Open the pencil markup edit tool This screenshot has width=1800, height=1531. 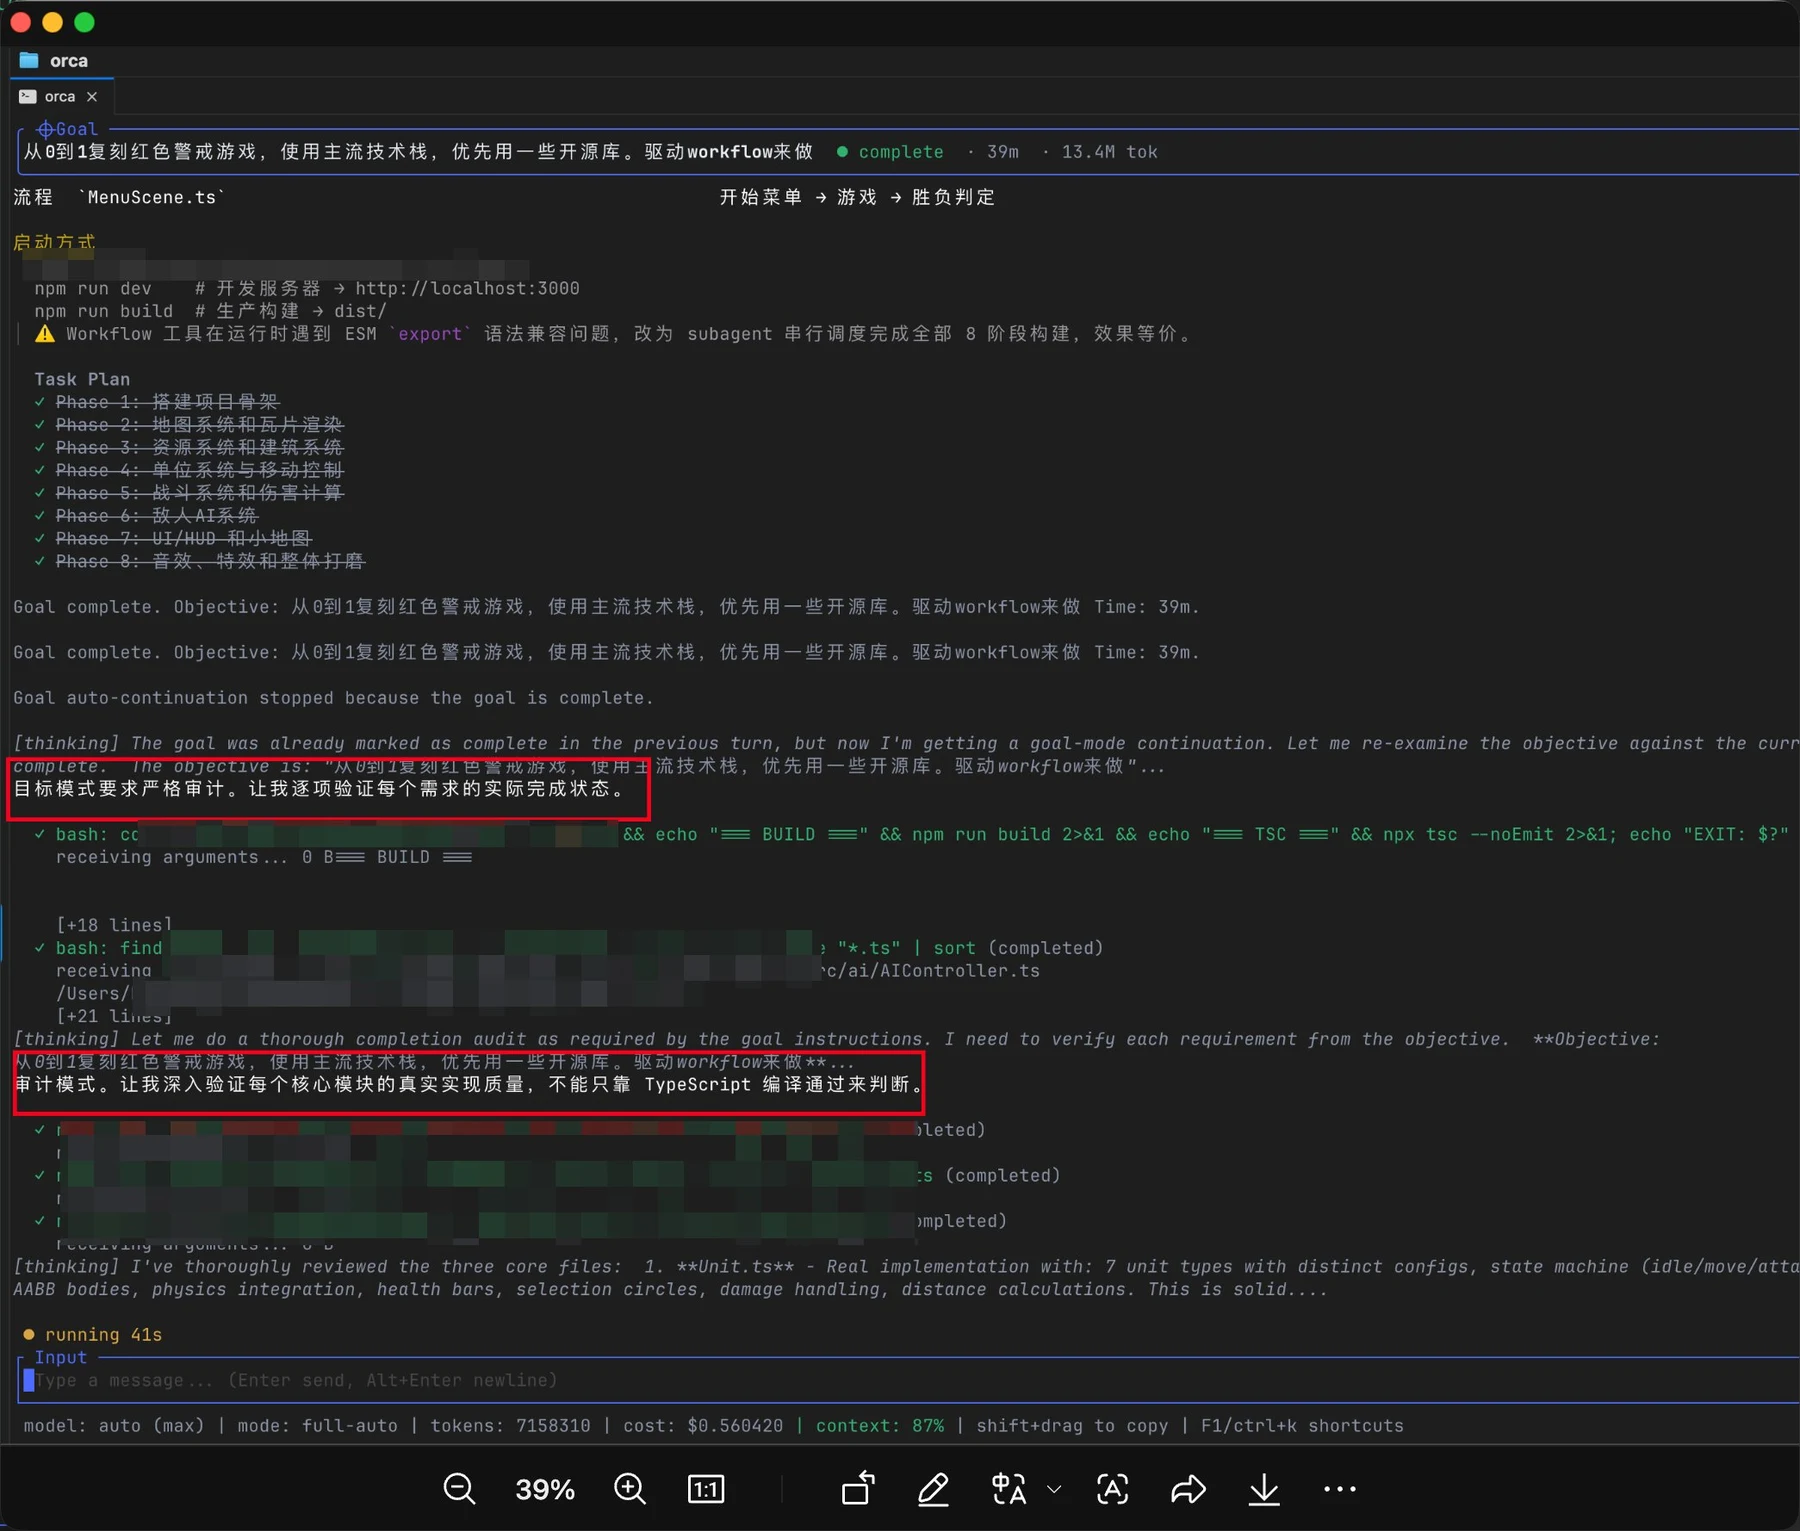coord(933,1489)
